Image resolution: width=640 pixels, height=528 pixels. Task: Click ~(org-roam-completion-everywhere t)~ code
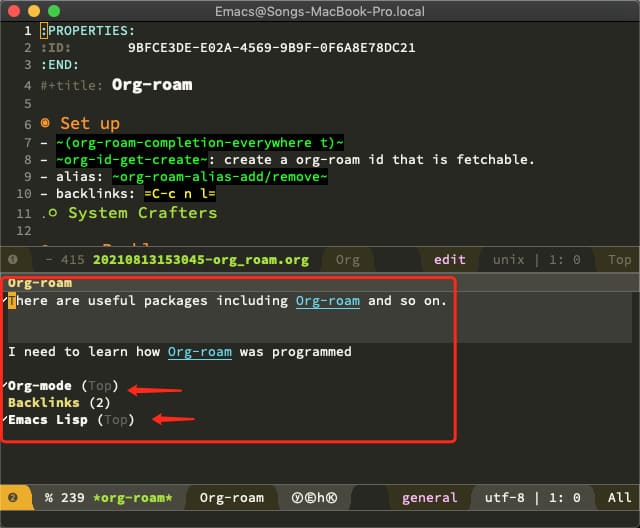(200, 143)
